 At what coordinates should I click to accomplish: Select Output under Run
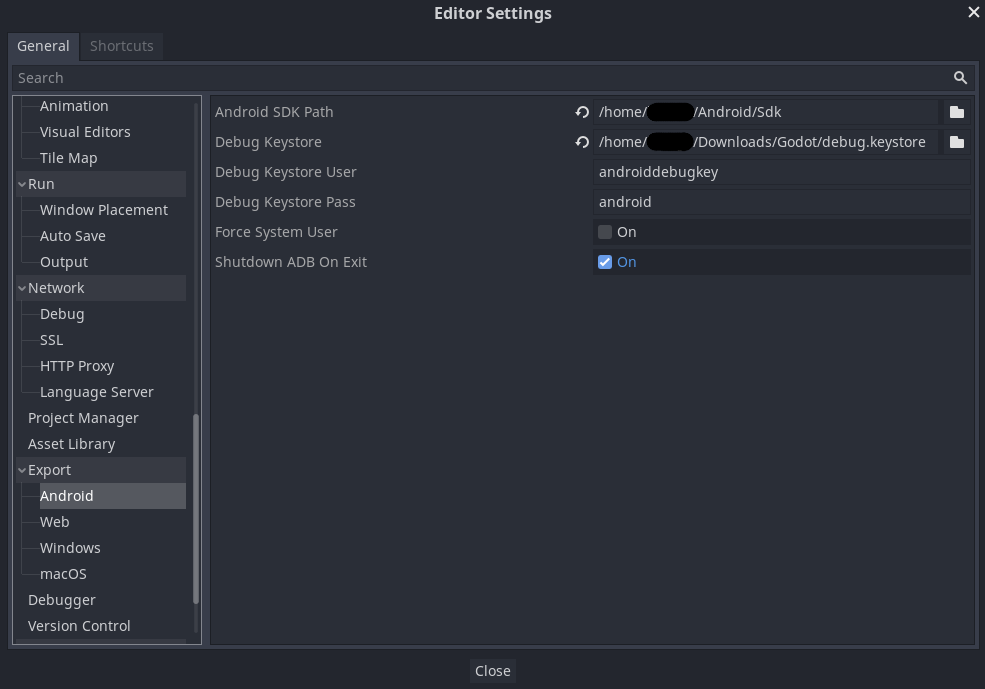click(x=64, y=262)
